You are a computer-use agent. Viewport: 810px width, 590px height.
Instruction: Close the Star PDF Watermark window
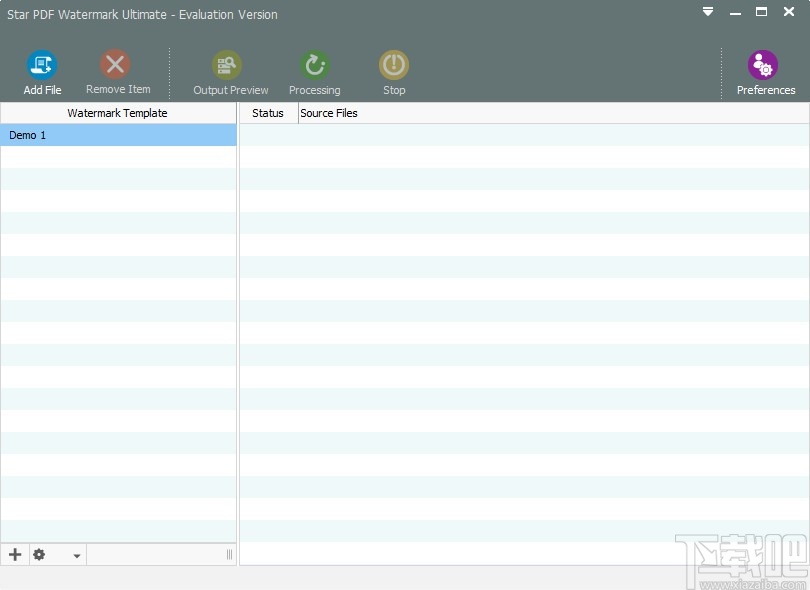tap(789, 11)
